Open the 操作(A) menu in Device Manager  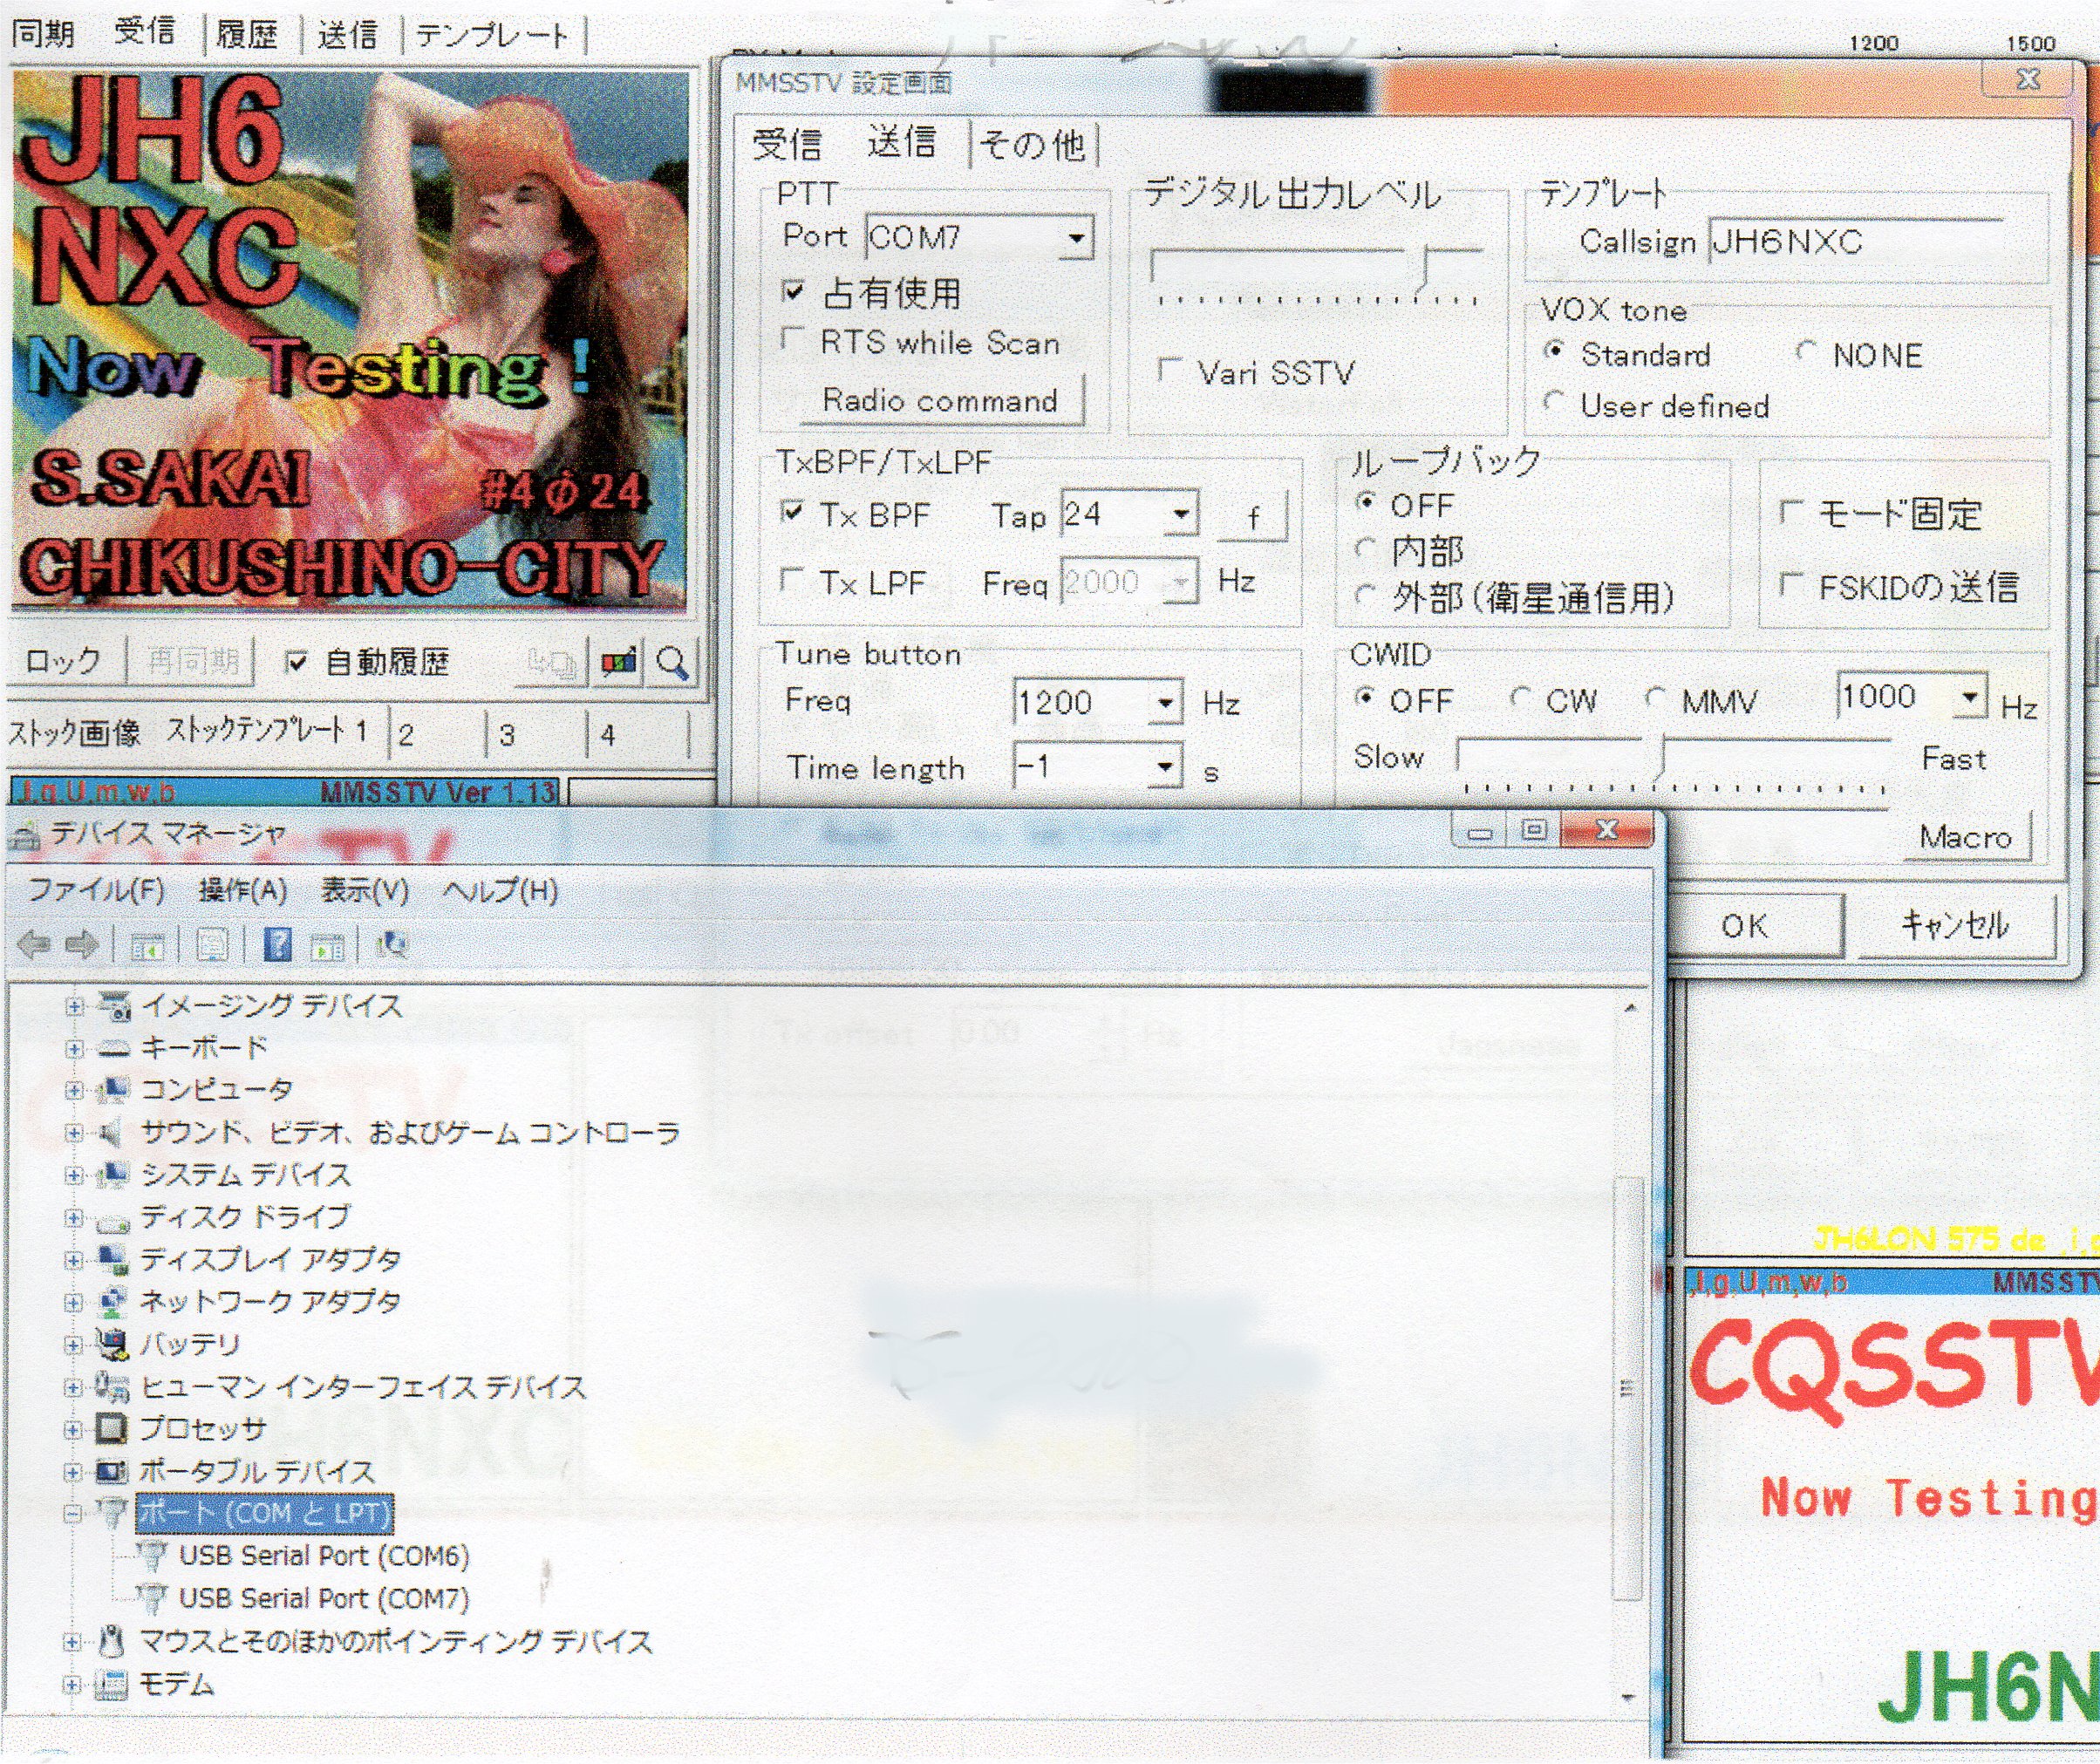coord(242,890)
